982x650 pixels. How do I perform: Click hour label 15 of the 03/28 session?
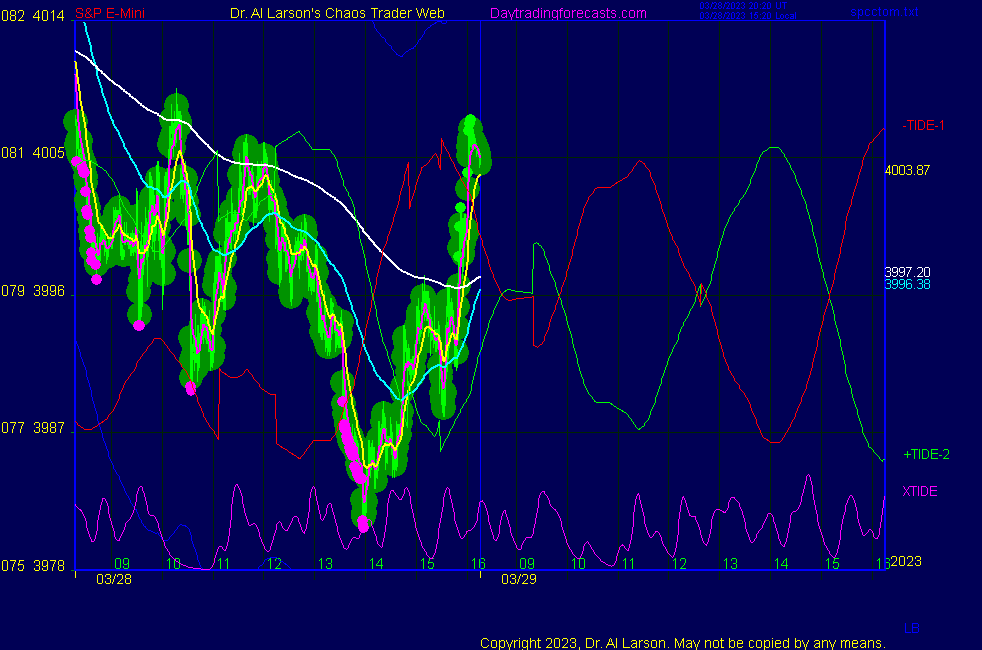coord(427,564)
